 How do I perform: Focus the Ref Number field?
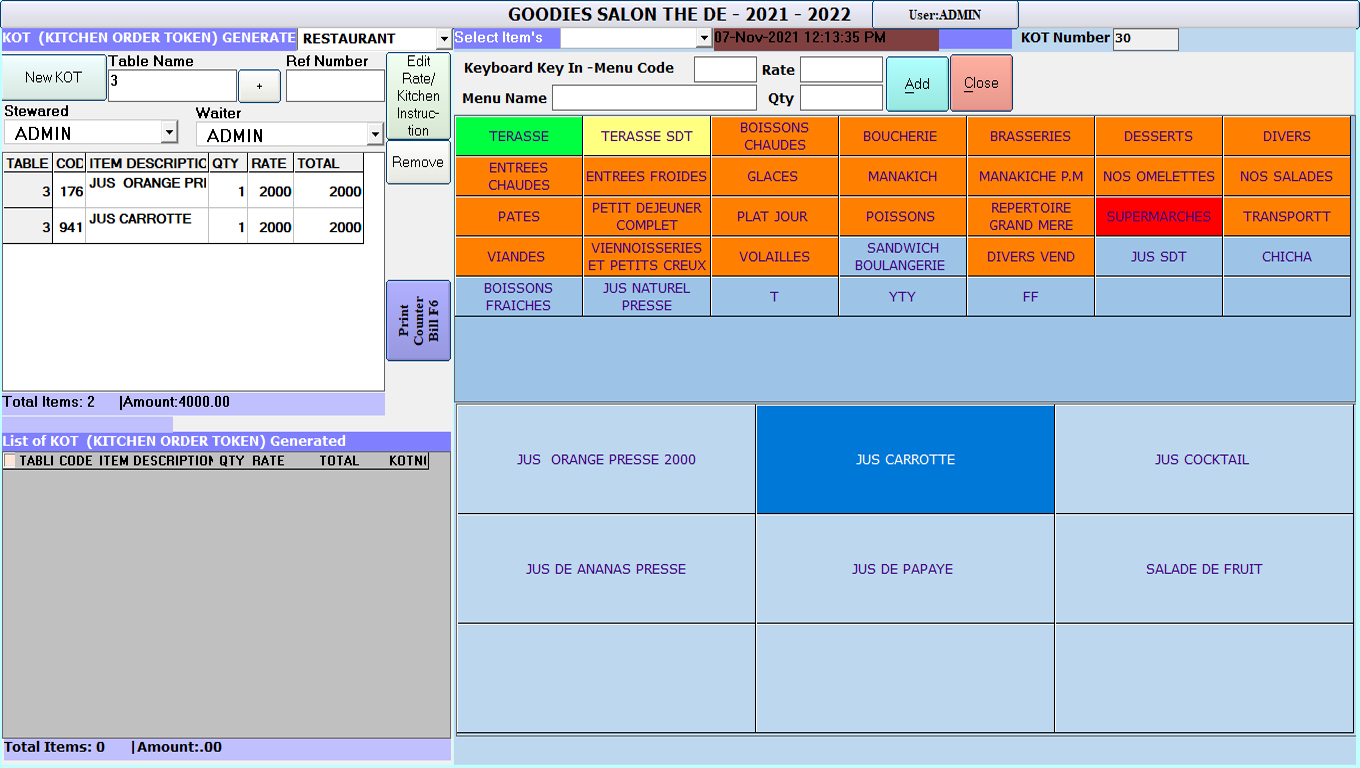(x=335, y=86)
